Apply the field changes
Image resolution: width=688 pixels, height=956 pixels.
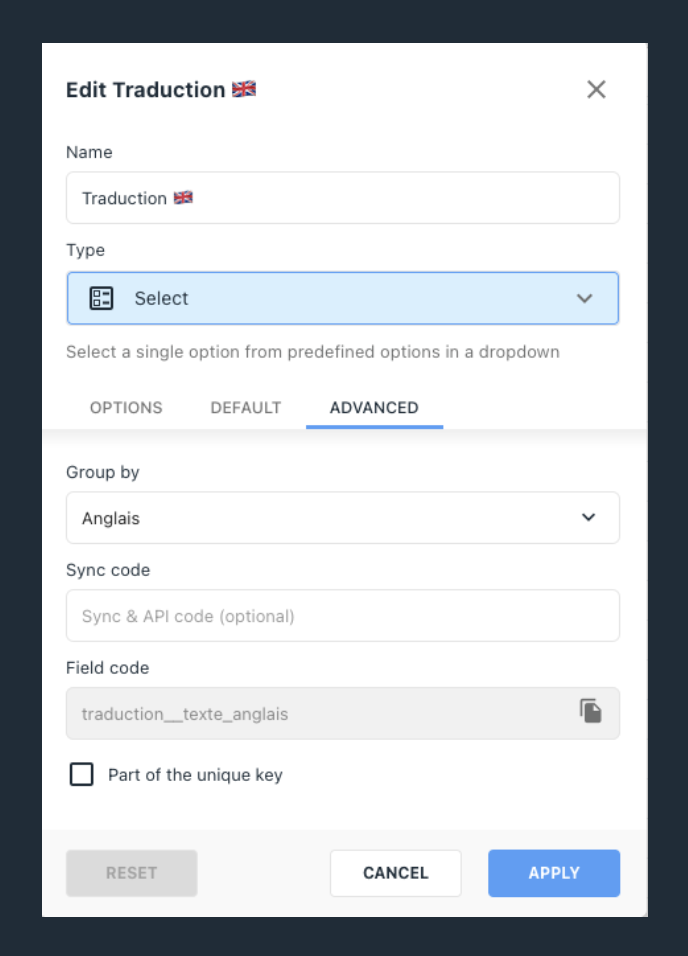(x=554, y=873)
